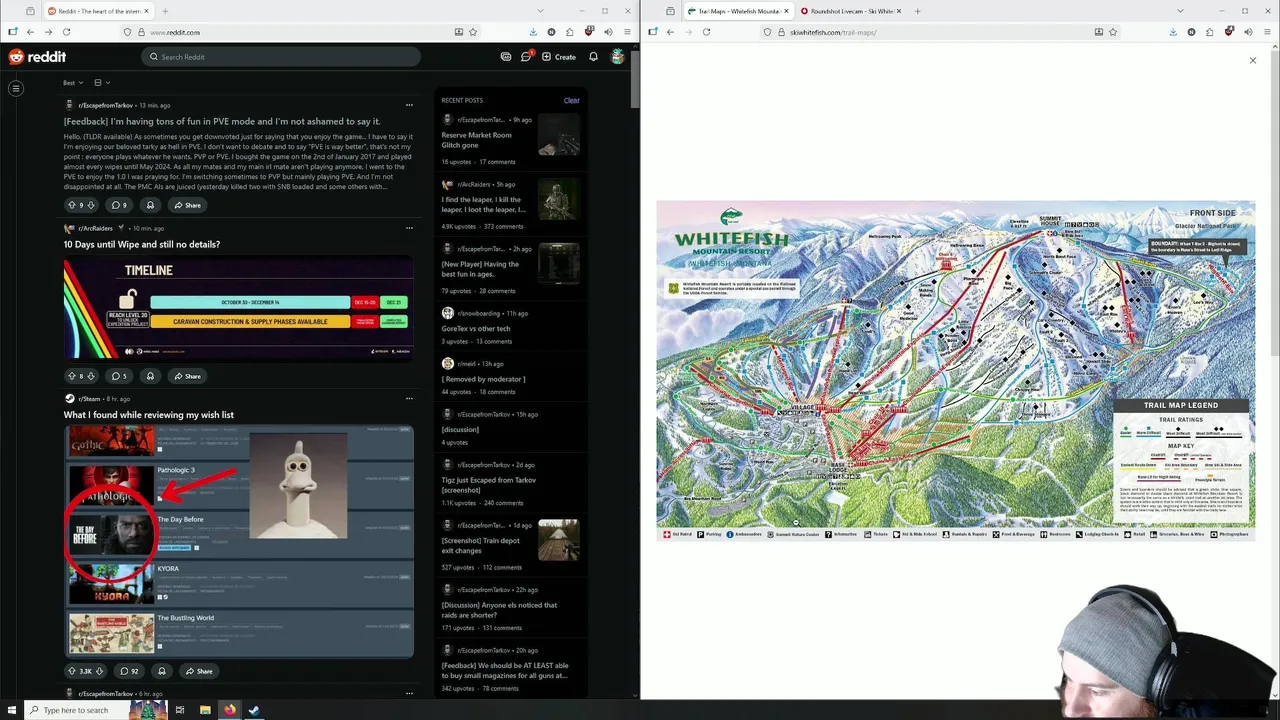This screenshot has width=1280, height=720.
Task: Open new tab in Whitefish window
Action: (918, 11)
